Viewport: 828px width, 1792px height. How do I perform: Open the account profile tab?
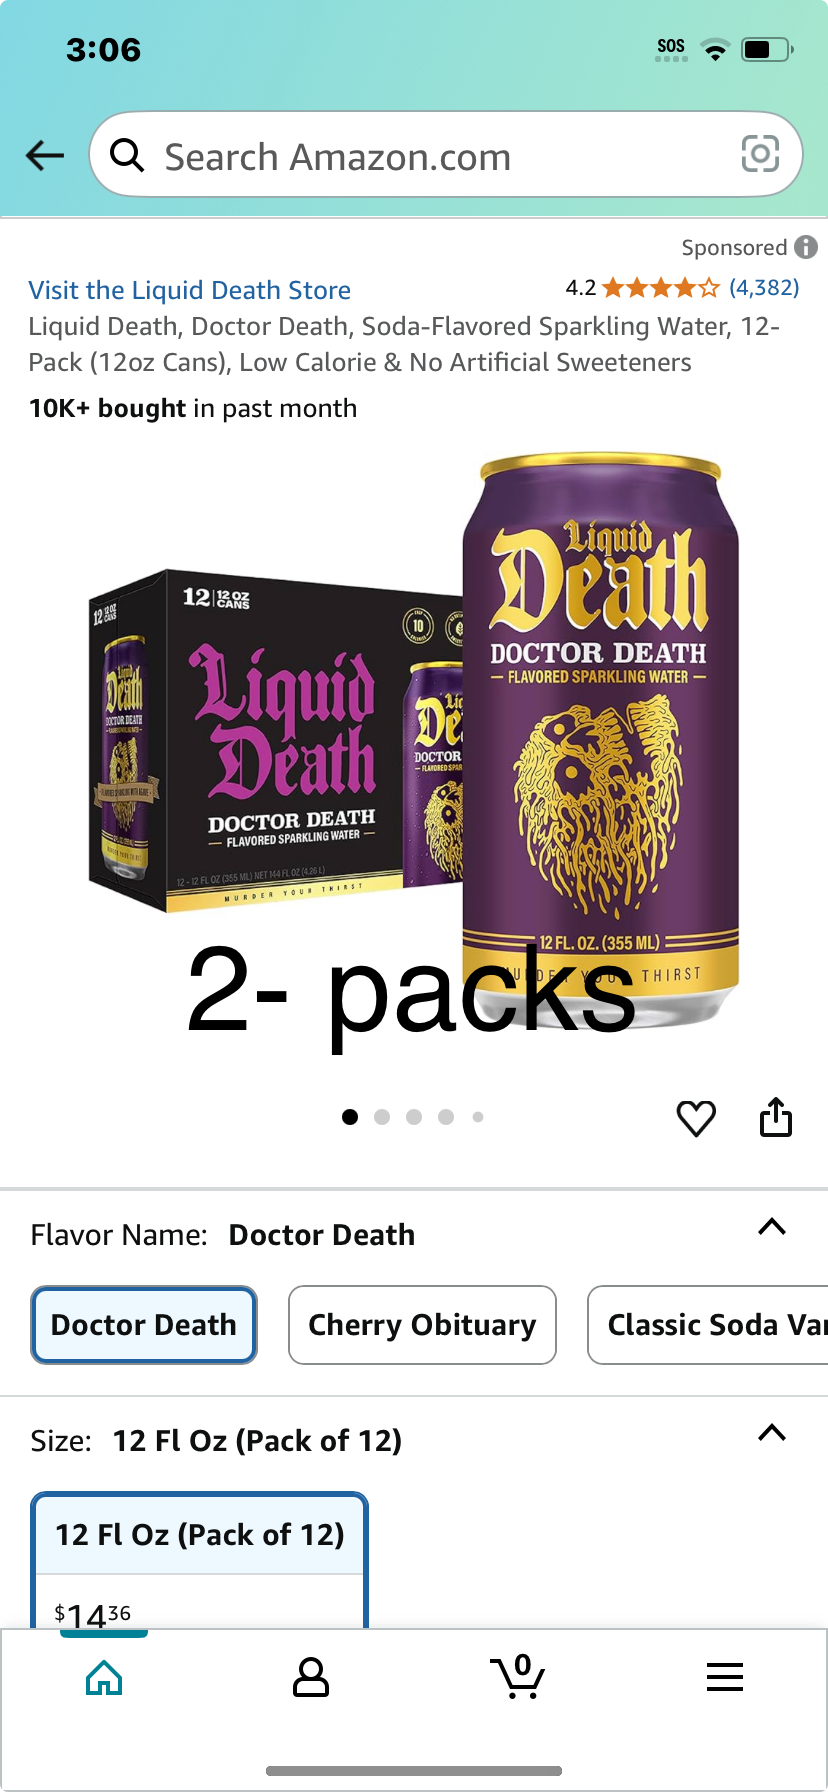tap(311, 1677)
